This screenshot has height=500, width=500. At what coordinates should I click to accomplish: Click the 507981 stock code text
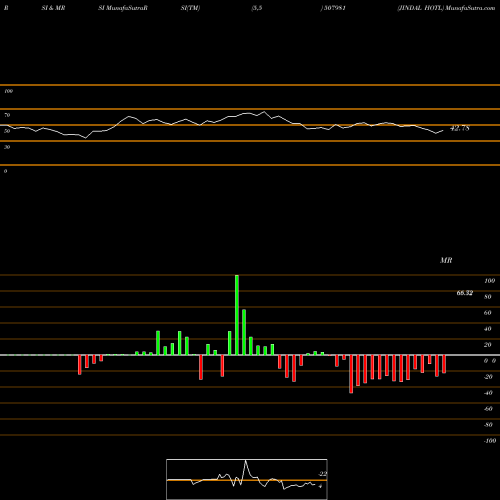(334, 8)
